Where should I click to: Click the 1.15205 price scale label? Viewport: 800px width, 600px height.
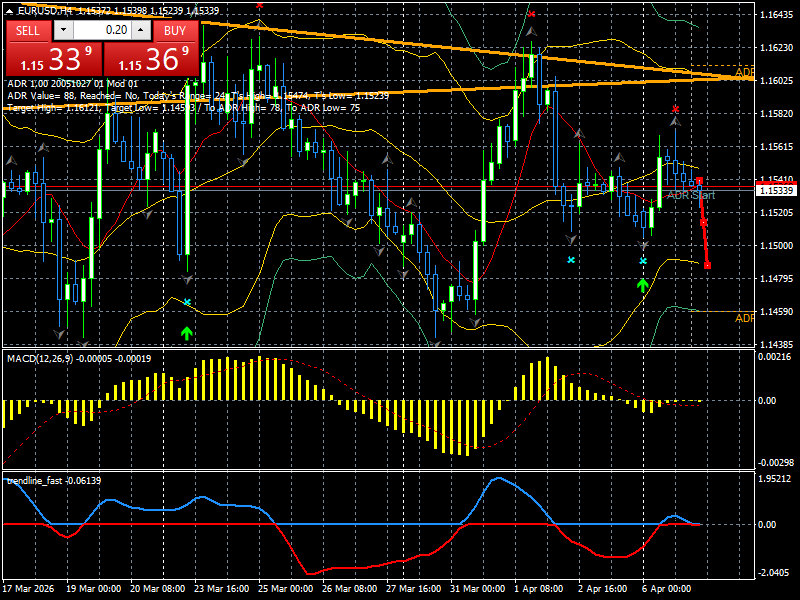click(777, 212)
